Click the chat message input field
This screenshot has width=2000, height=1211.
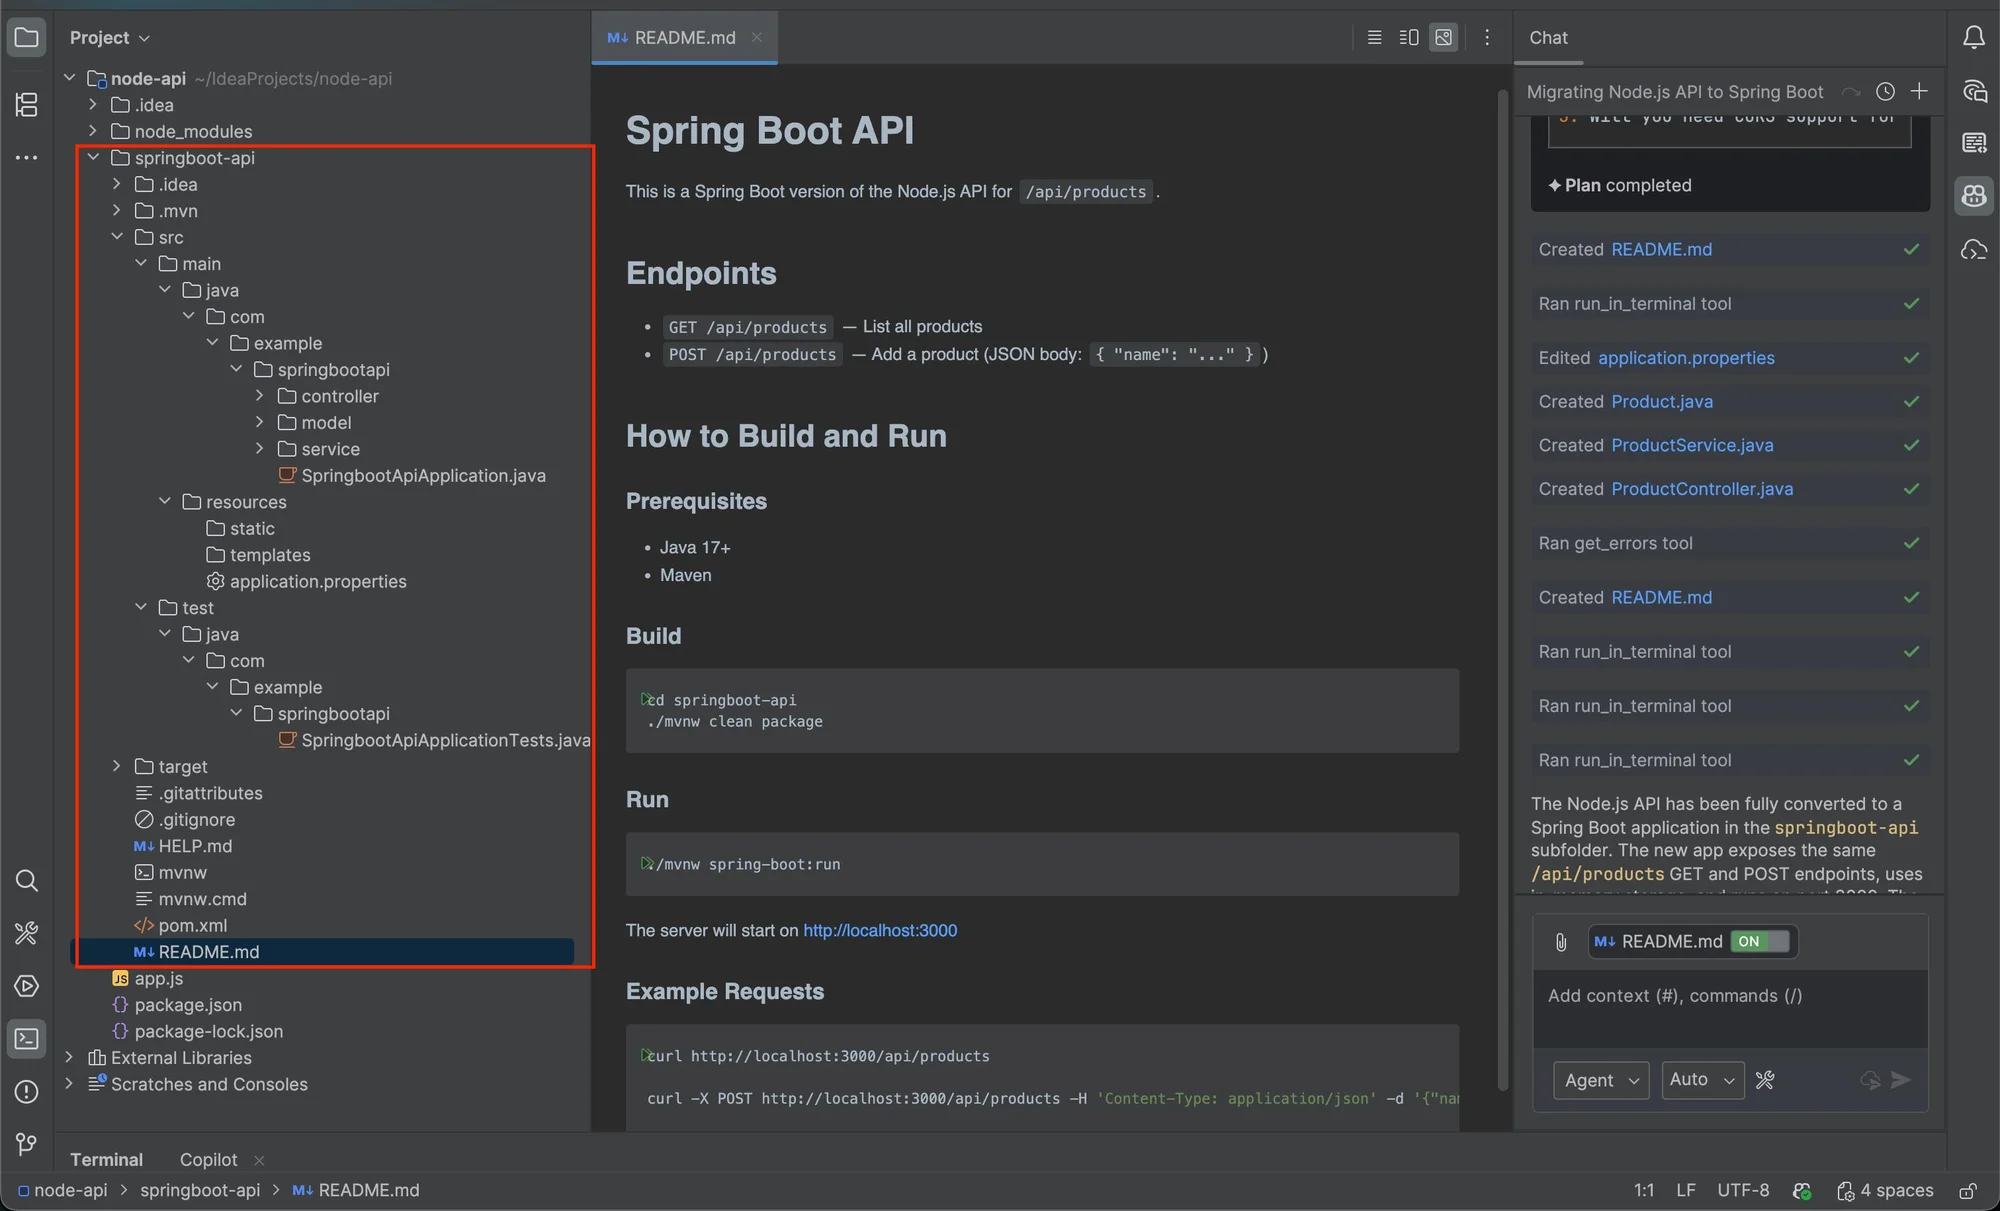[x=1730, y=1008]
